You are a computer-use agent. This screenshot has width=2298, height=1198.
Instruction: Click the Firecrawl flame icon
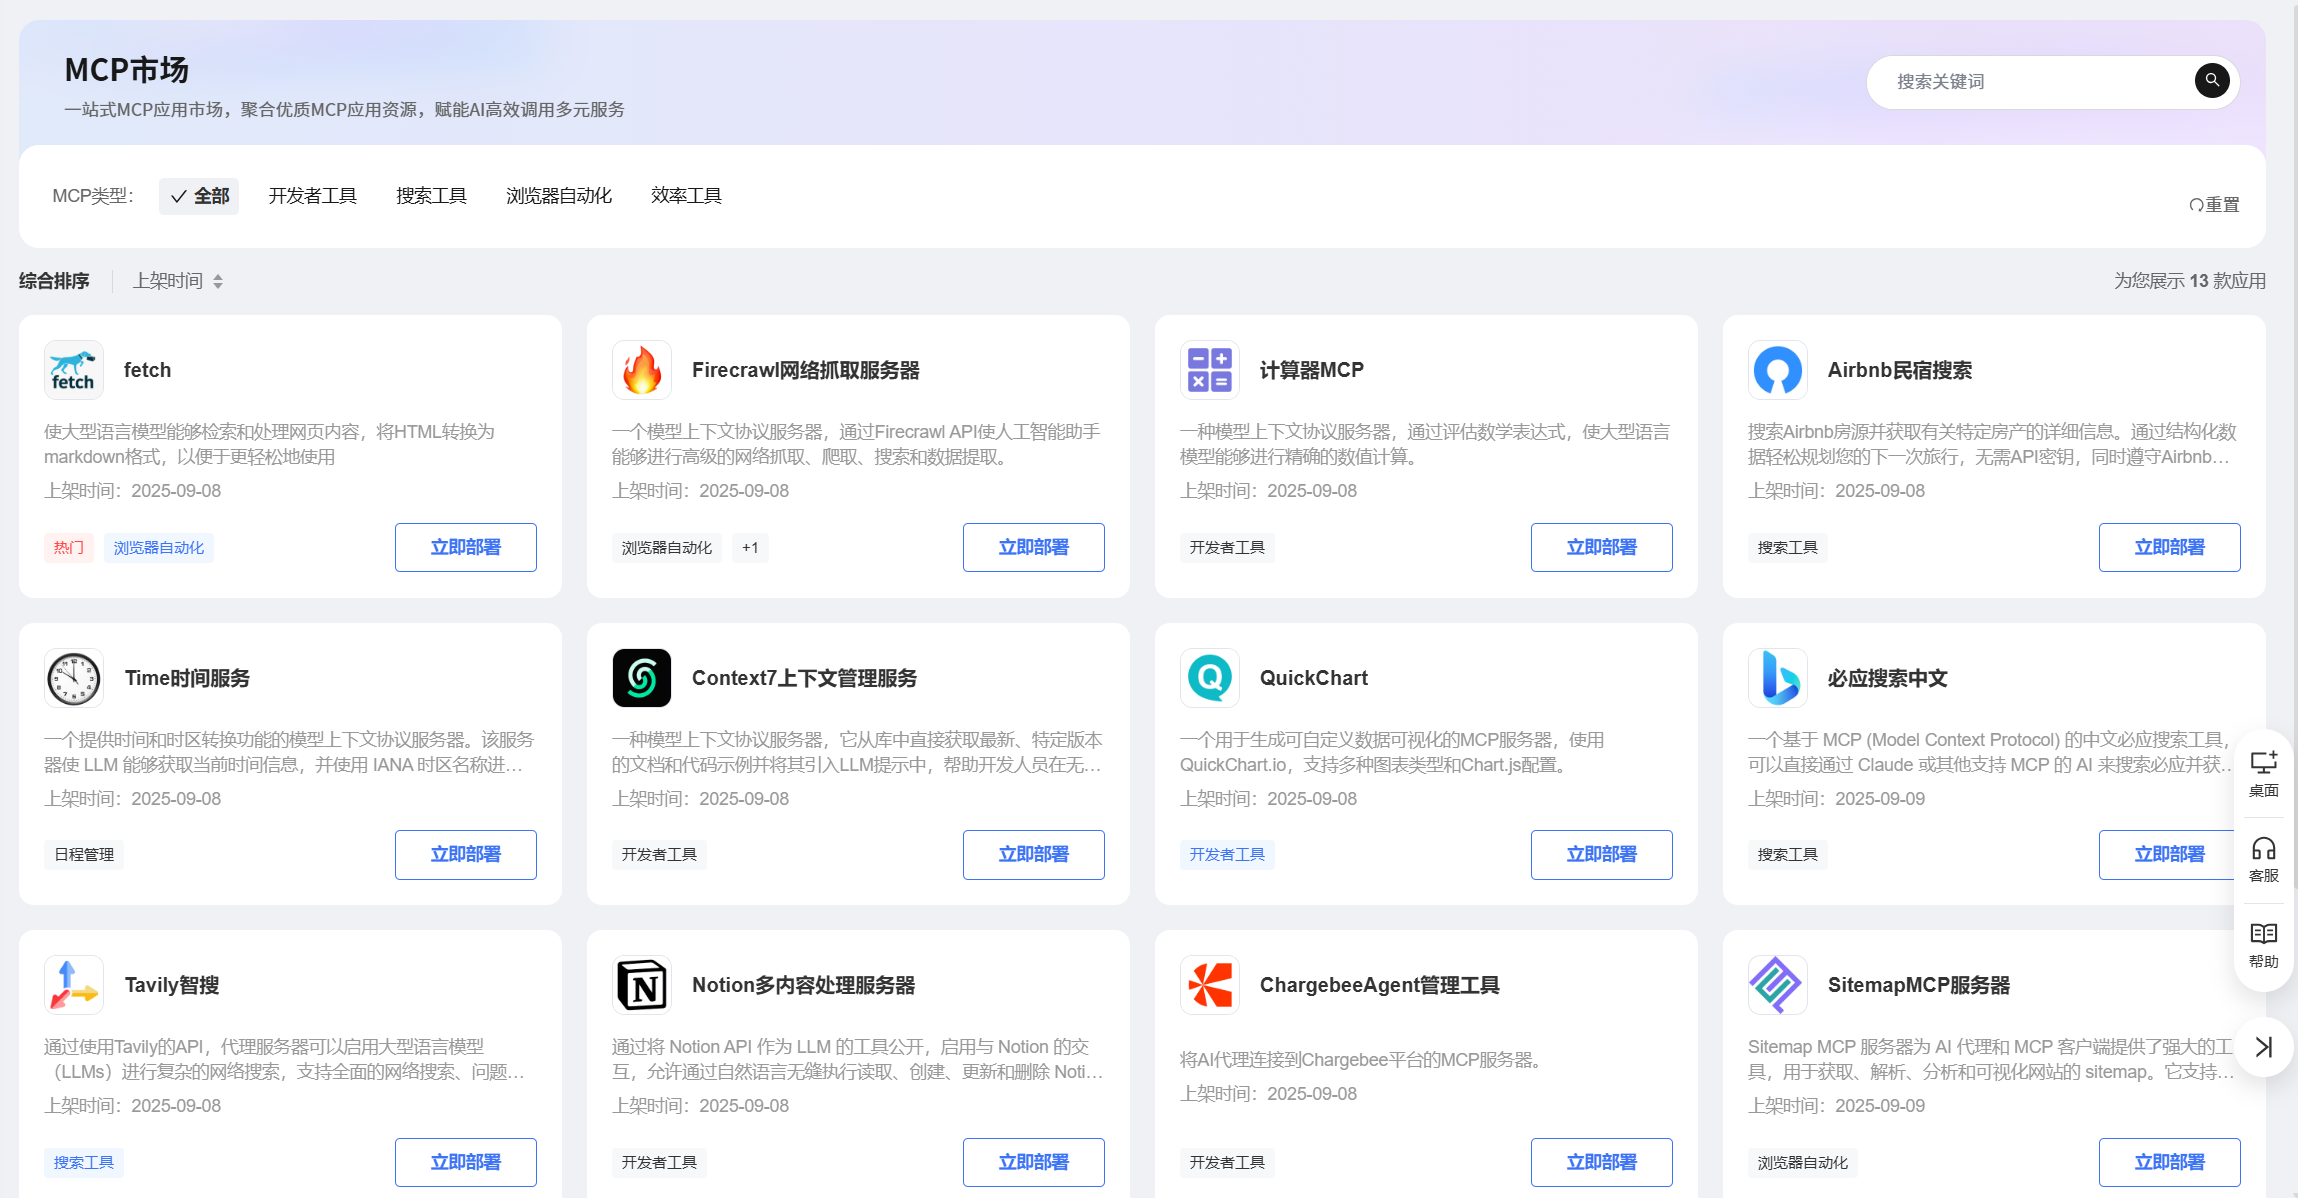641,370
